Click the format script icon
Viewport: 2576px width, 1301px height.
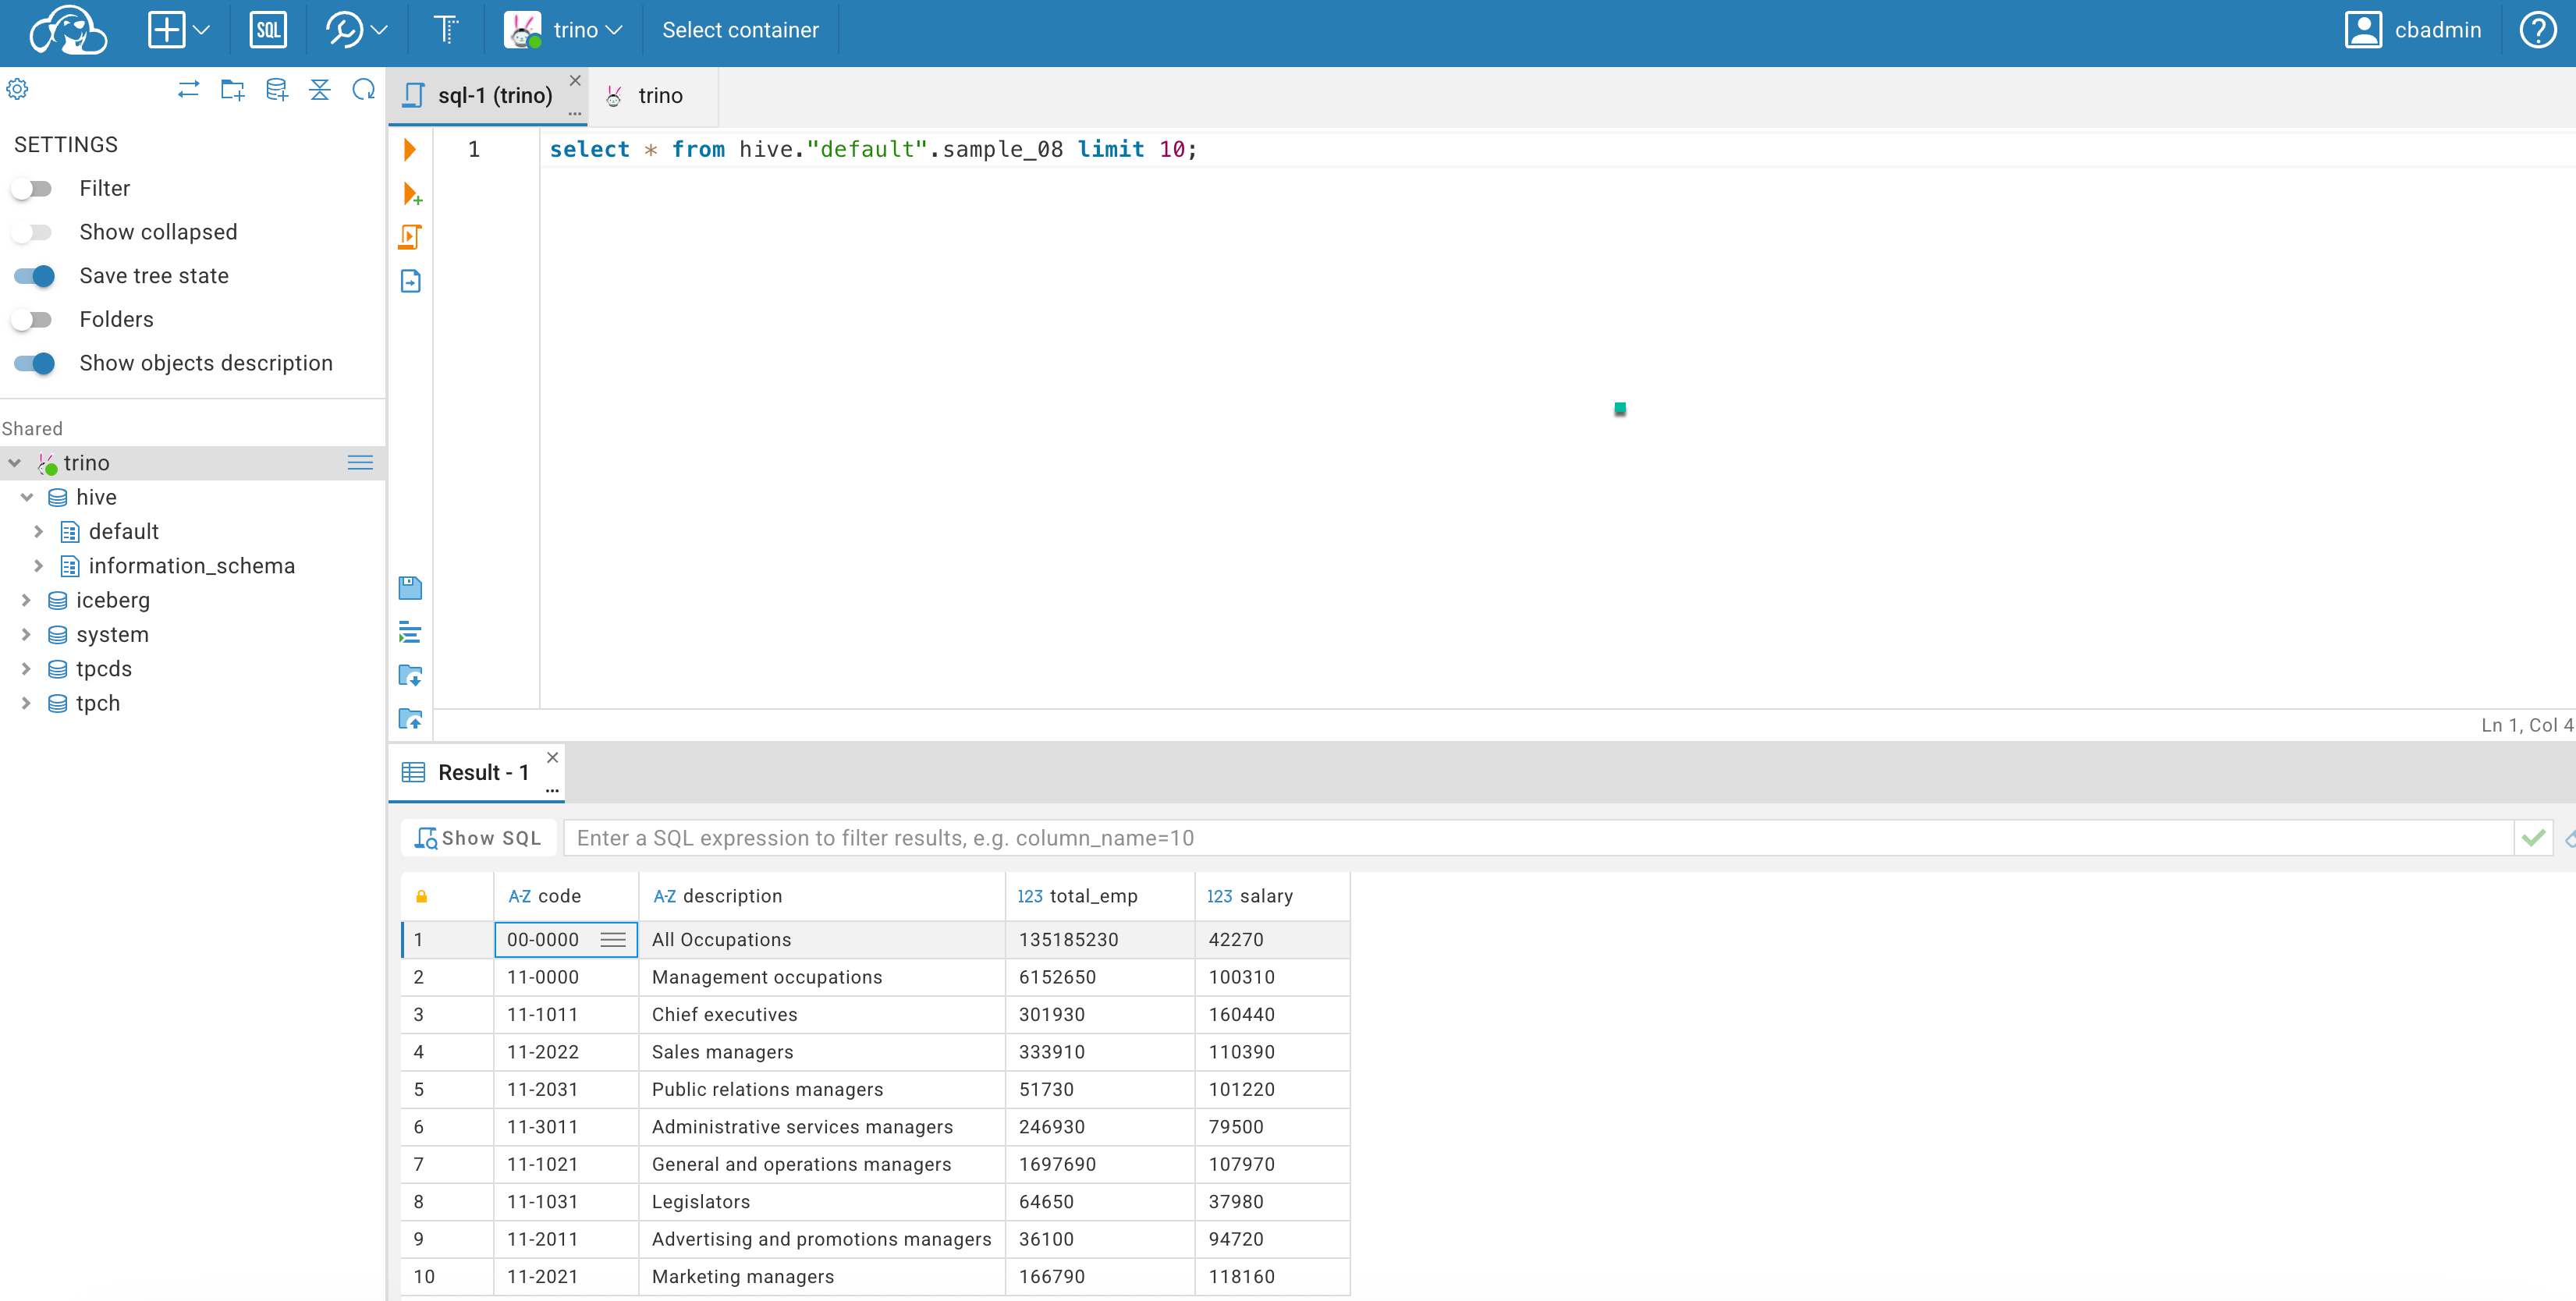click(410, 632)
